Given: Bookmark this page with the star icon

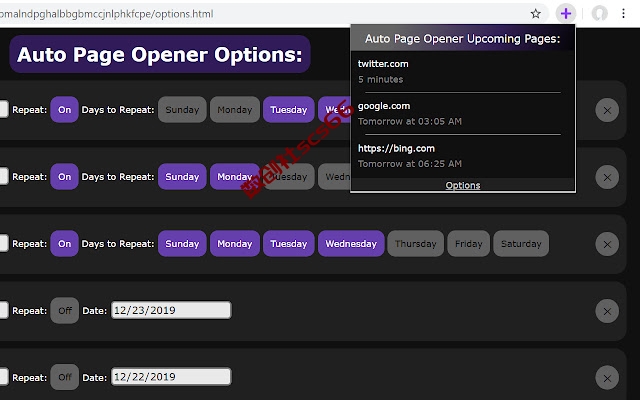Looking at the screenshot, I should pos(536,14).
